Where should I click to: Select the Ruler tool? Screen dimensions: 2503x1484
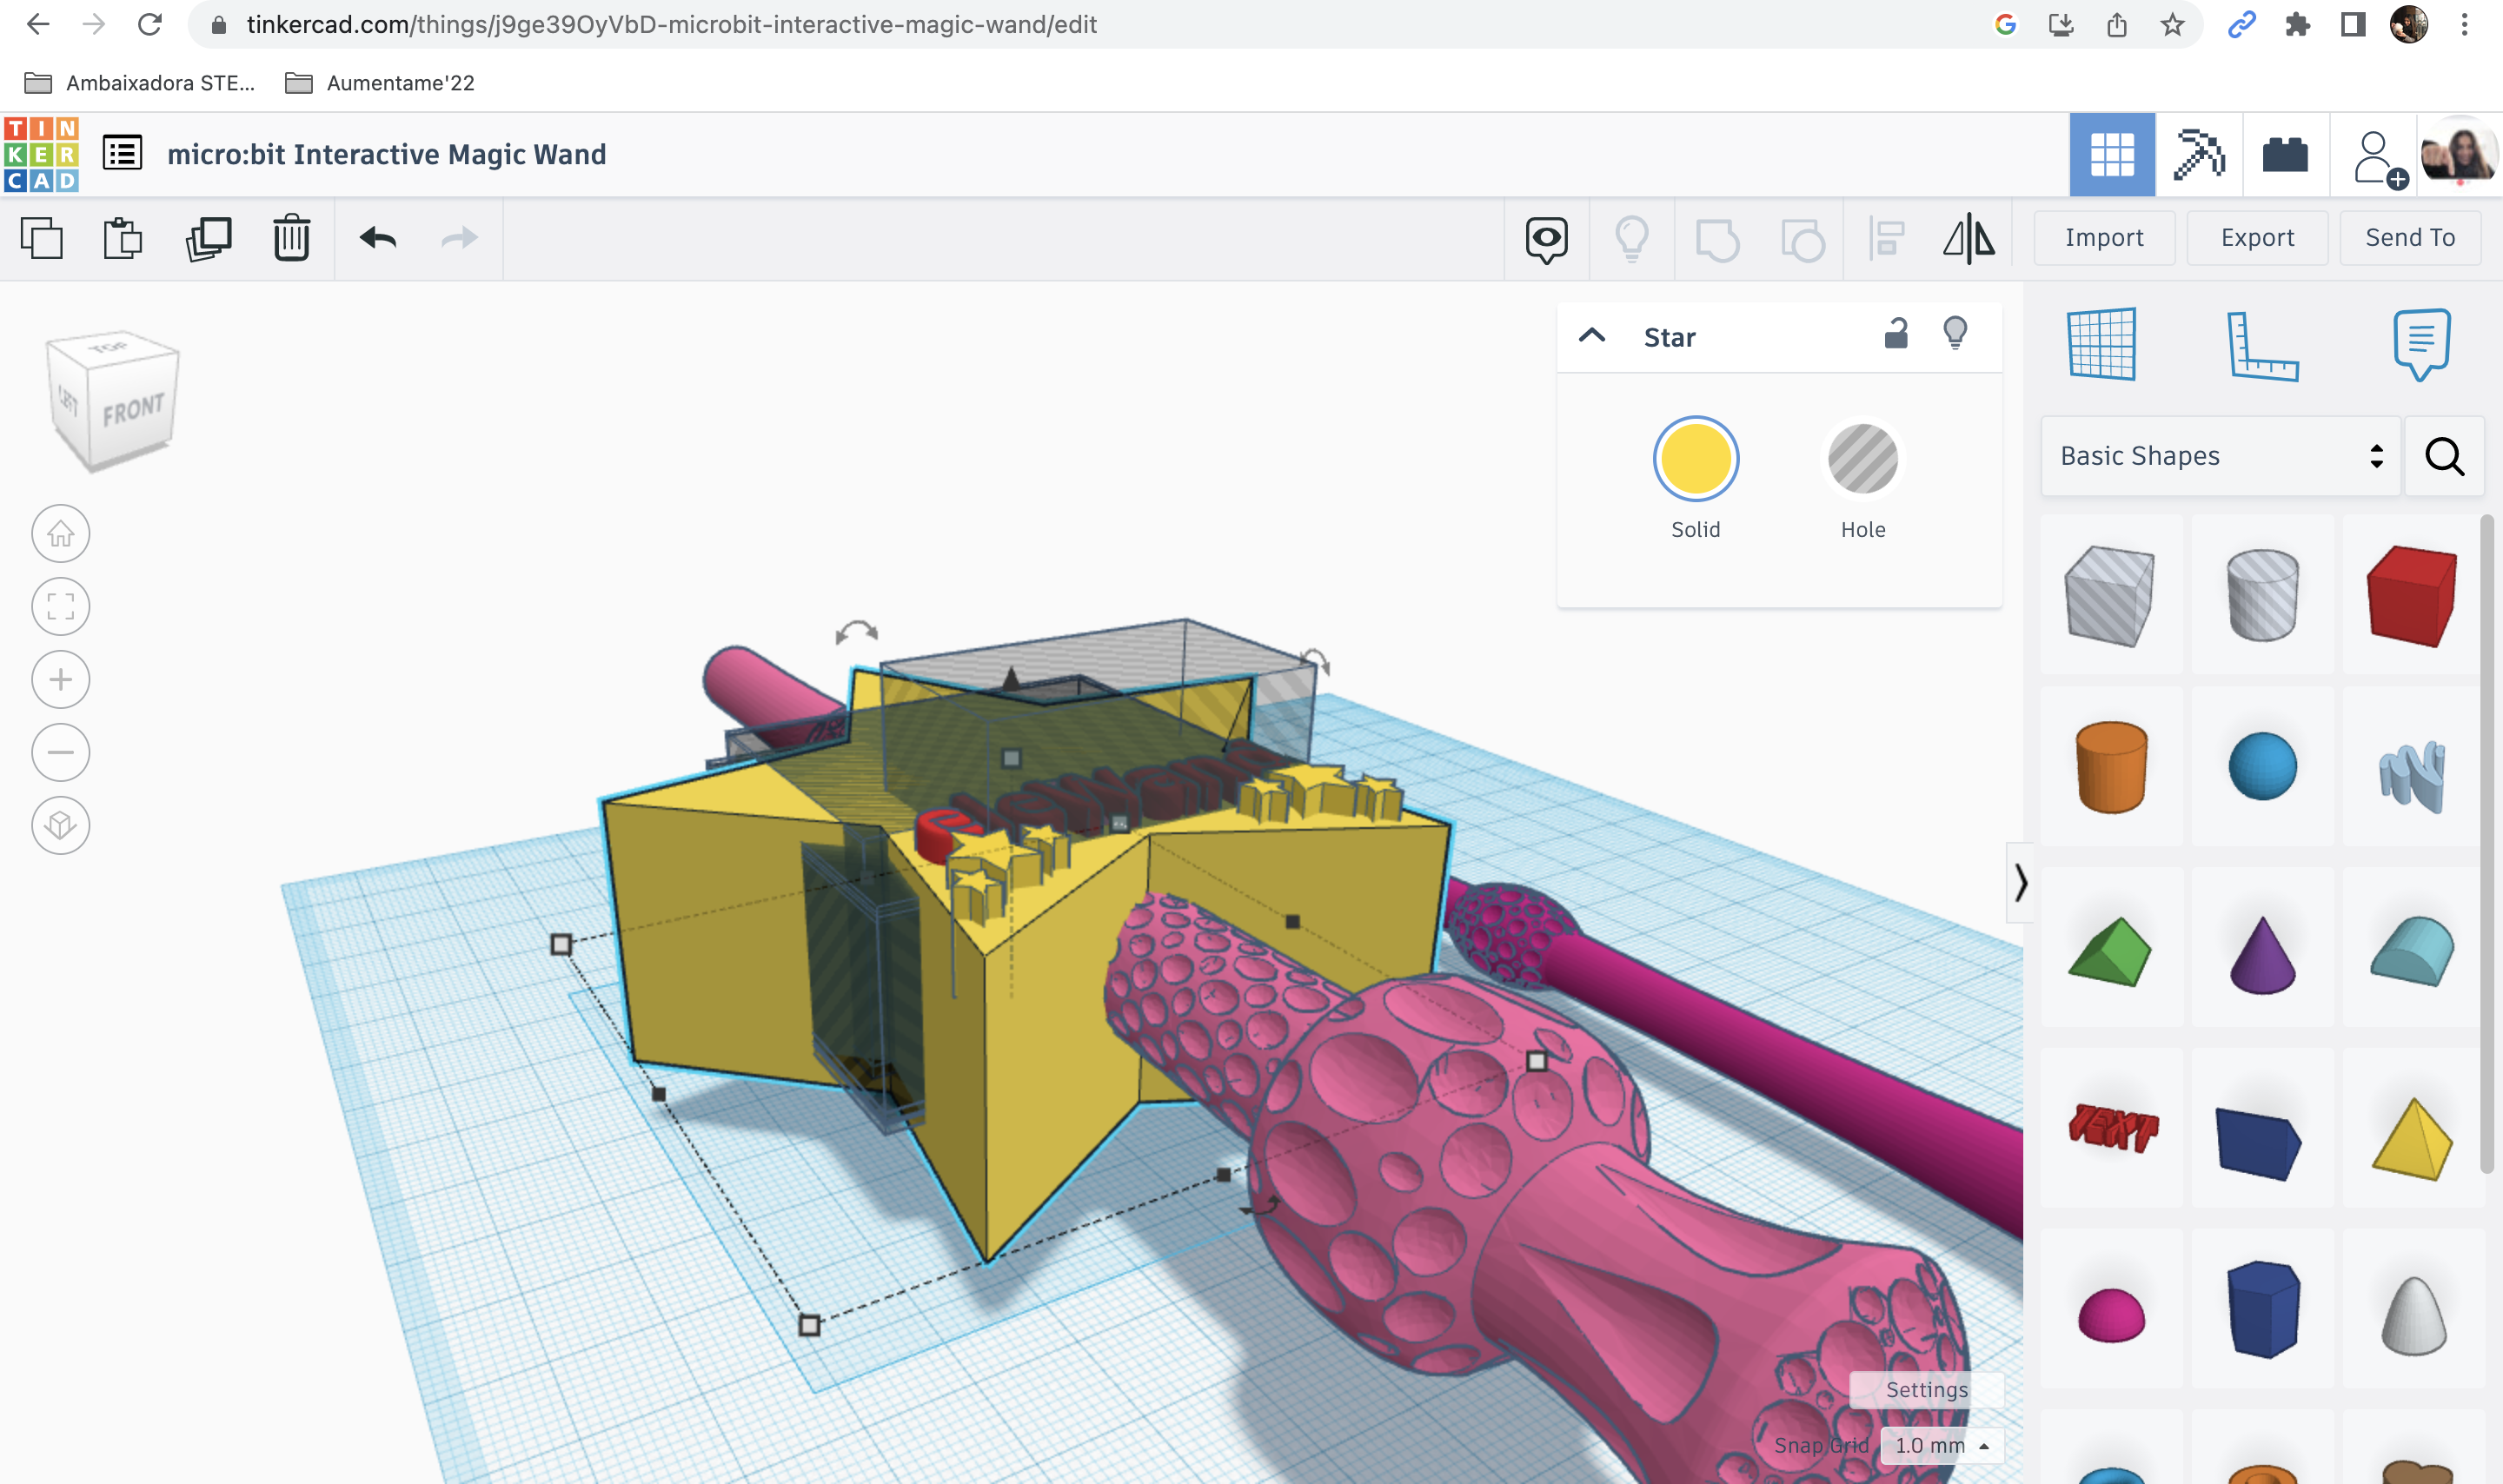click(x=2262, y=346)
